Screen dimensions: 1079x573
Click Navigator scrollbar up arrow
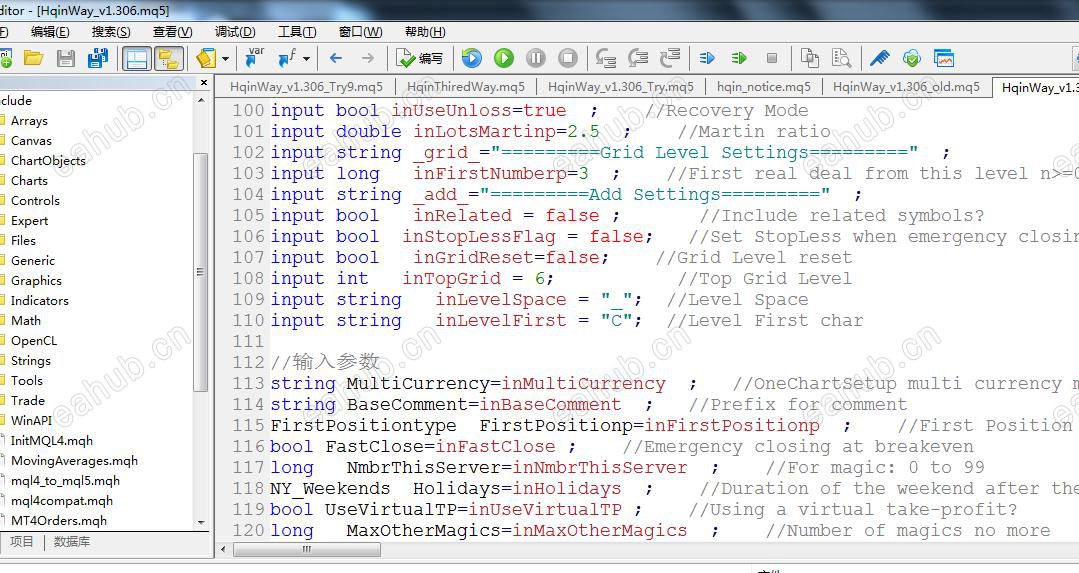(201, 100)
